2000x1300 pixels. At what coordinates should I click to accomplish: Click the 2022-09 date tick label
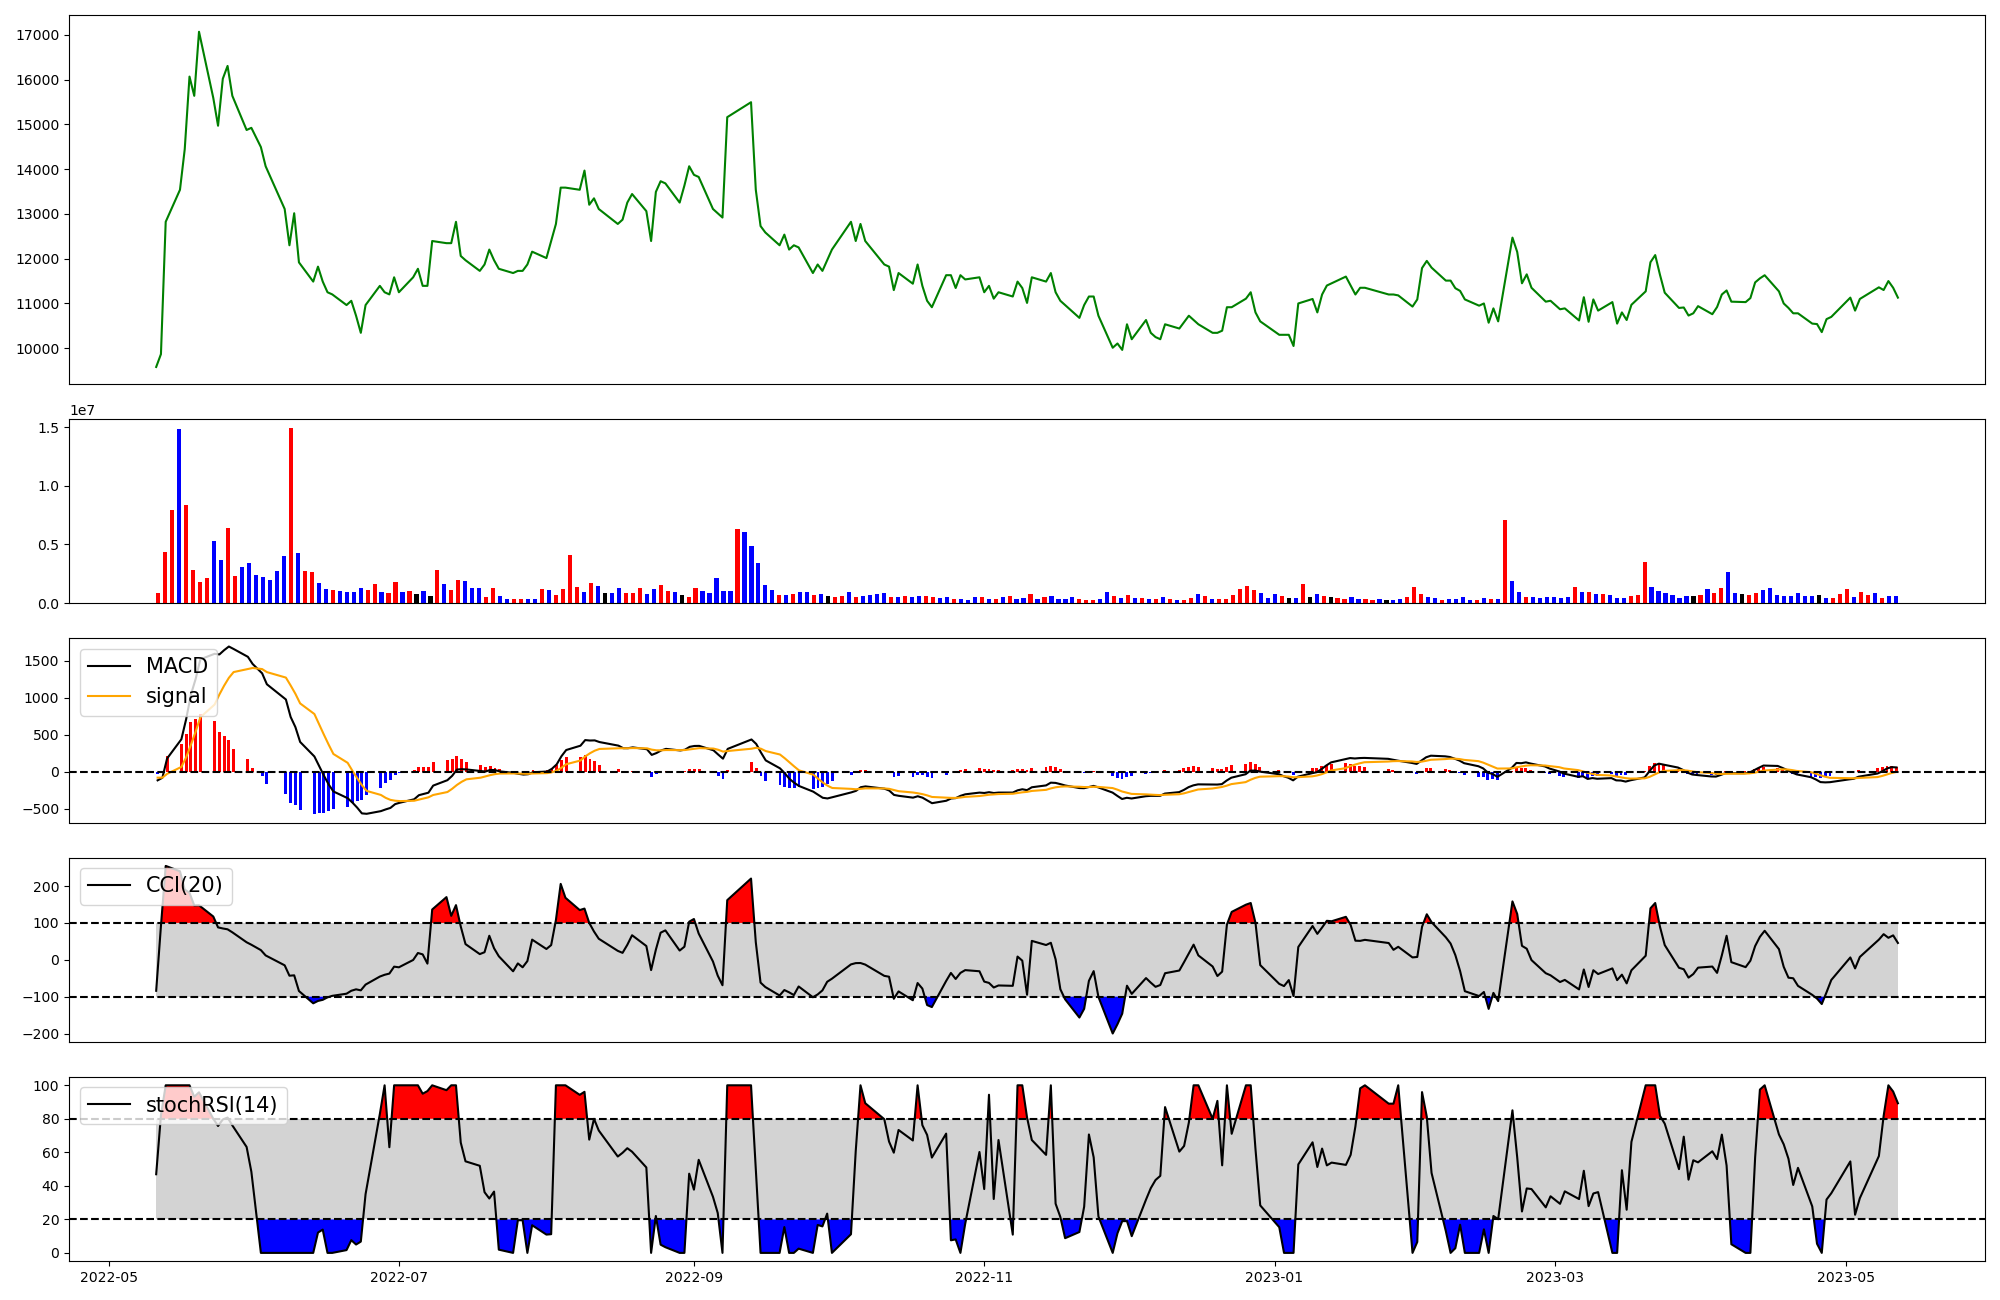point(693,1277)
